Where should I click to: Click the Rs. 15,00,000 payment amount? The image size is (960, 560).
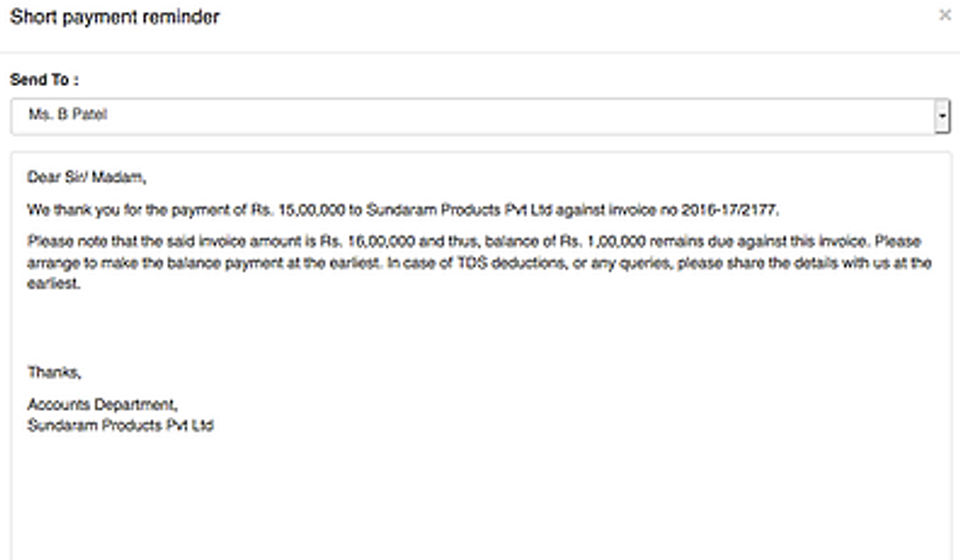(x=298, y=210)
